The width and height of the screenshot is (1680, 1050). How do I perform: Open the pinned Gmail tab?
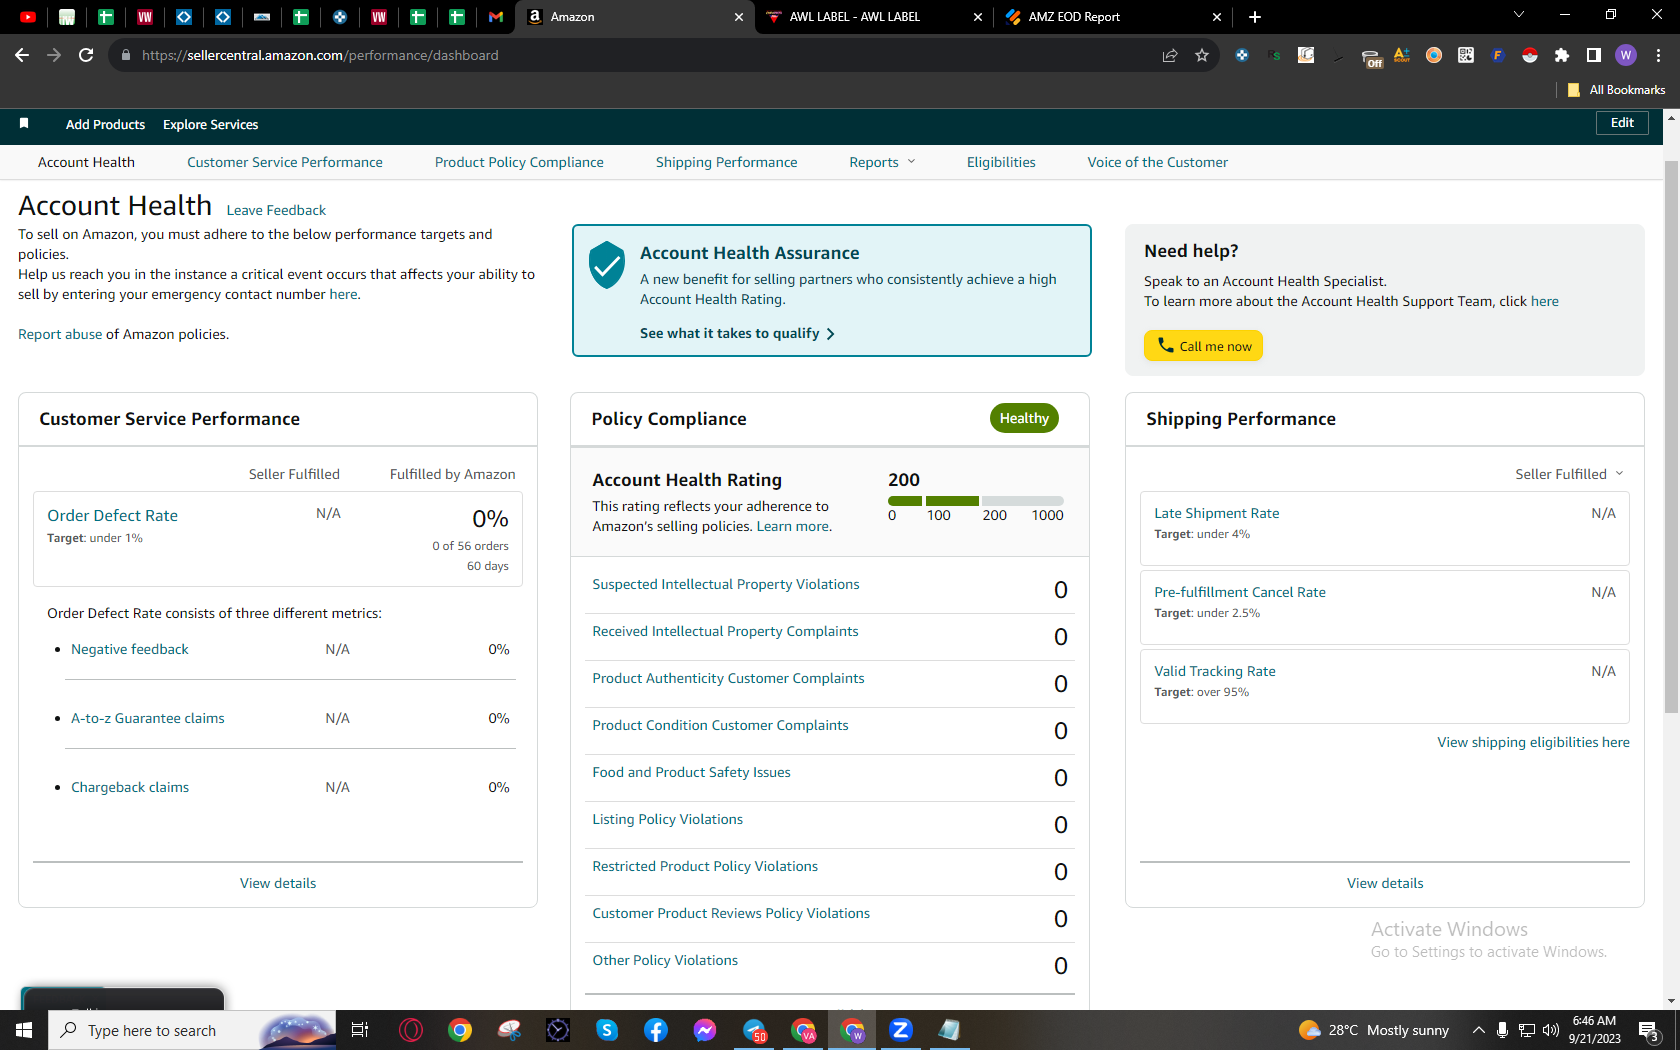point(496,17)
